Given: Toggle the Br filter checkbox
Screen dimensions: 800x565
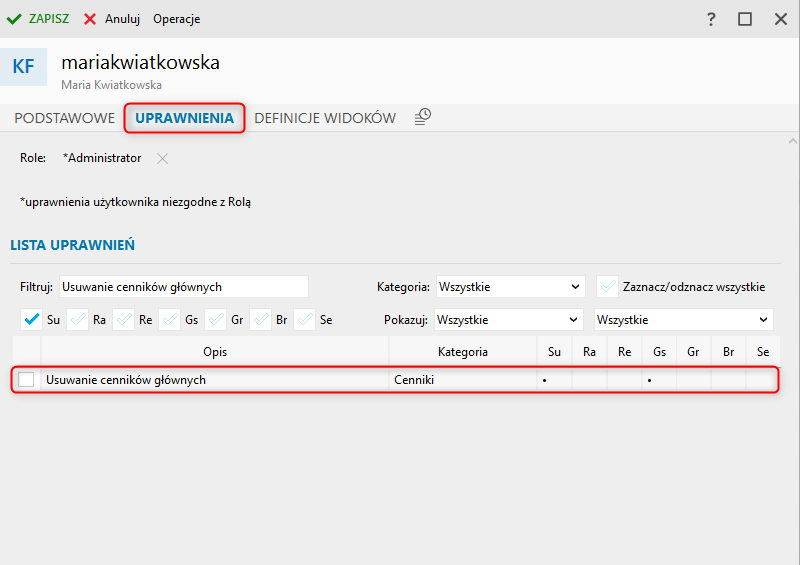Looking at the screenshot, I should (261, 320).
